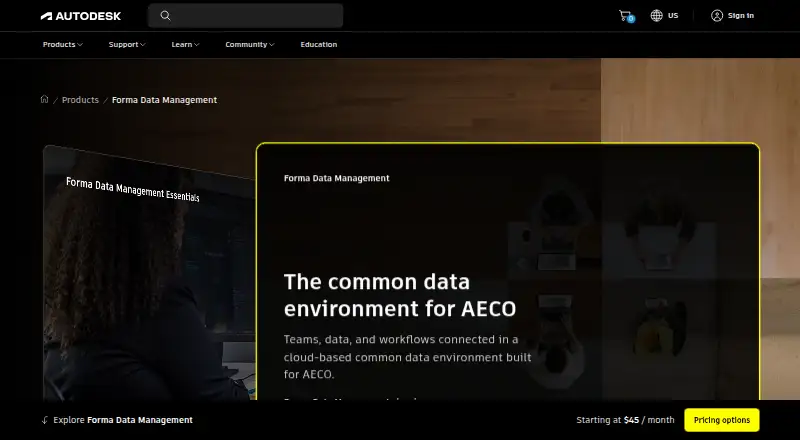
Task: Click the heading 'The common data environment for AECO'
Action: click(400, 295)
